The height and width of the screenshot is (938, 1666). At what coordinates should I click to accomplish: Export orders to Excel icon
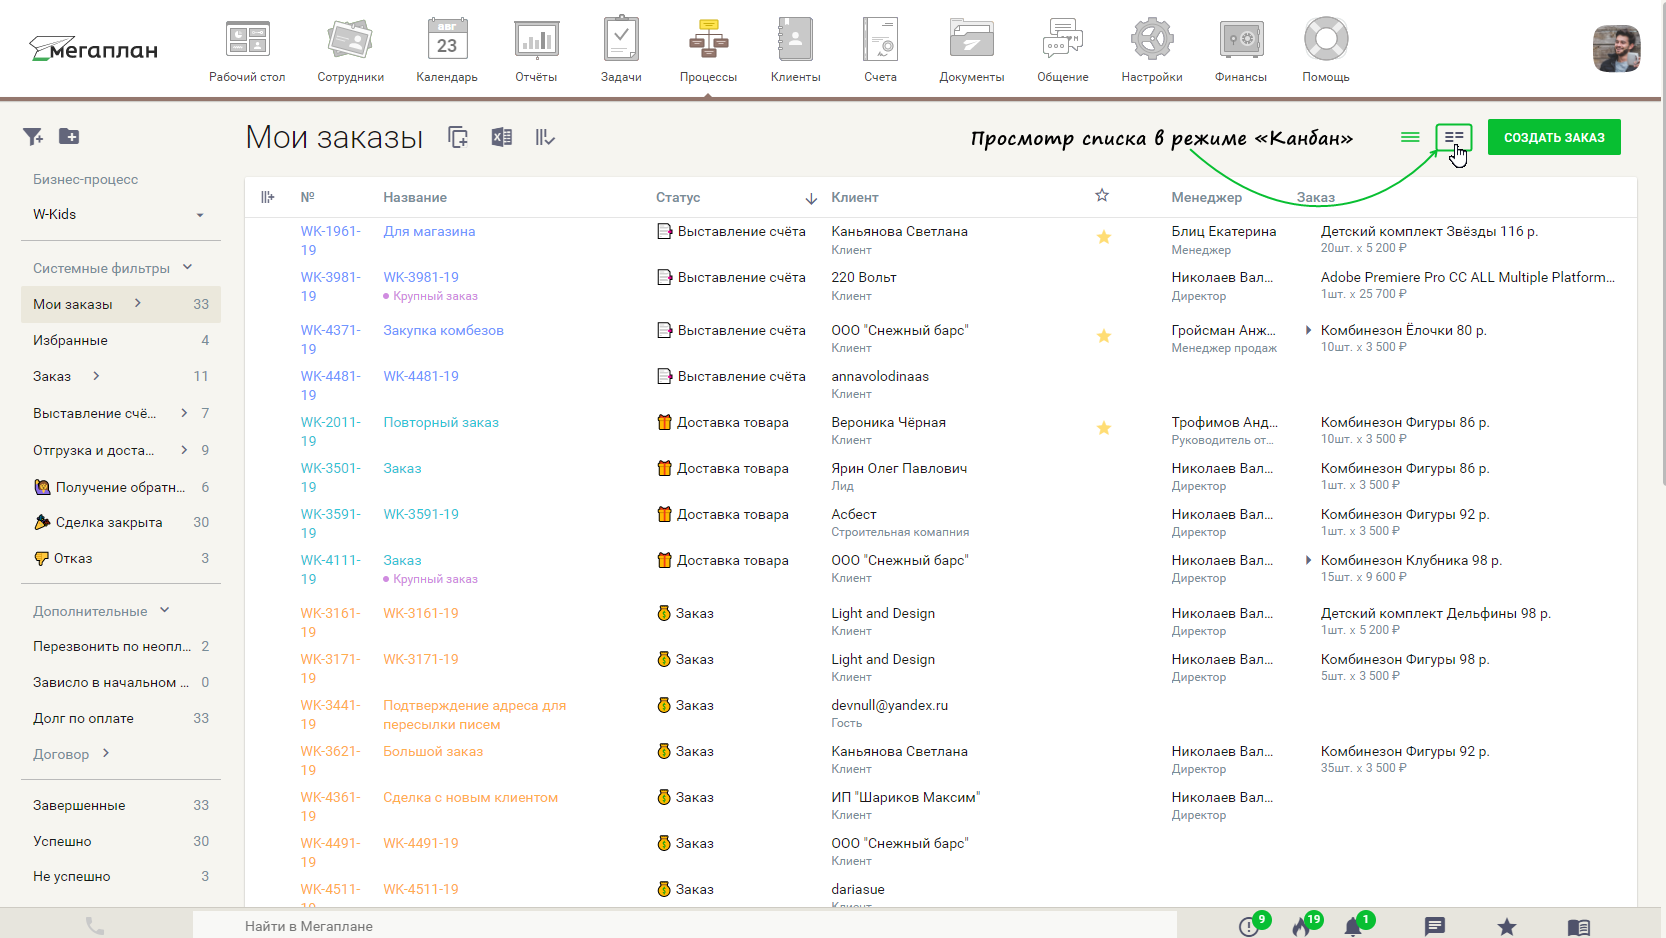point(502,137)
